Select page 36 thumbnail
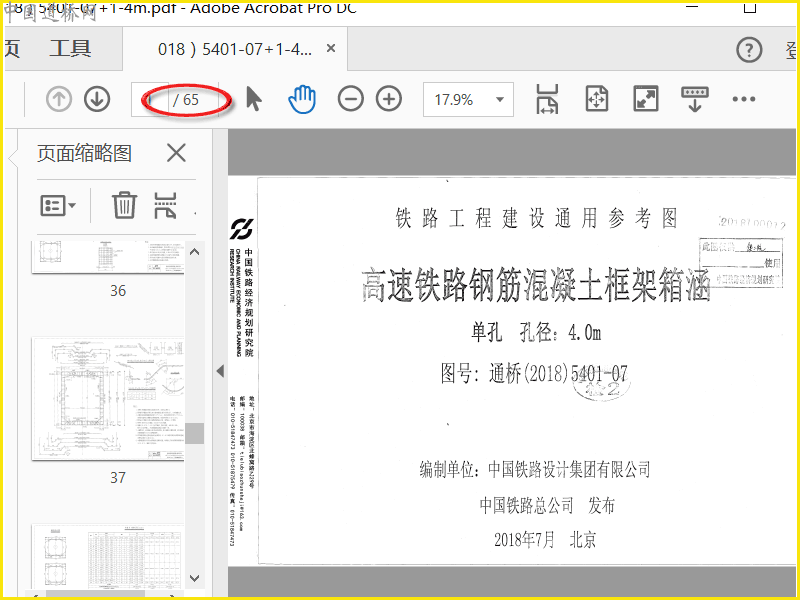 pos(108,257)
